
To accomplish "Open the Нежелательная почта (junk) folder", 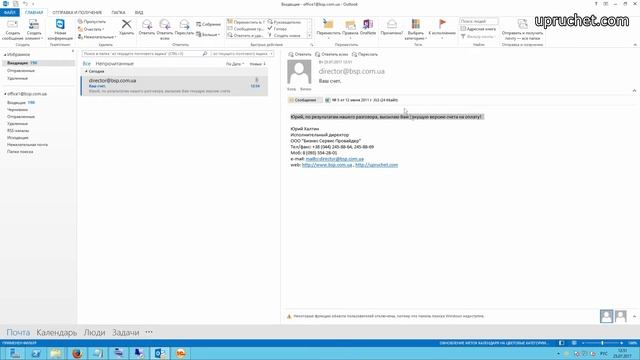I will (27, 144).
